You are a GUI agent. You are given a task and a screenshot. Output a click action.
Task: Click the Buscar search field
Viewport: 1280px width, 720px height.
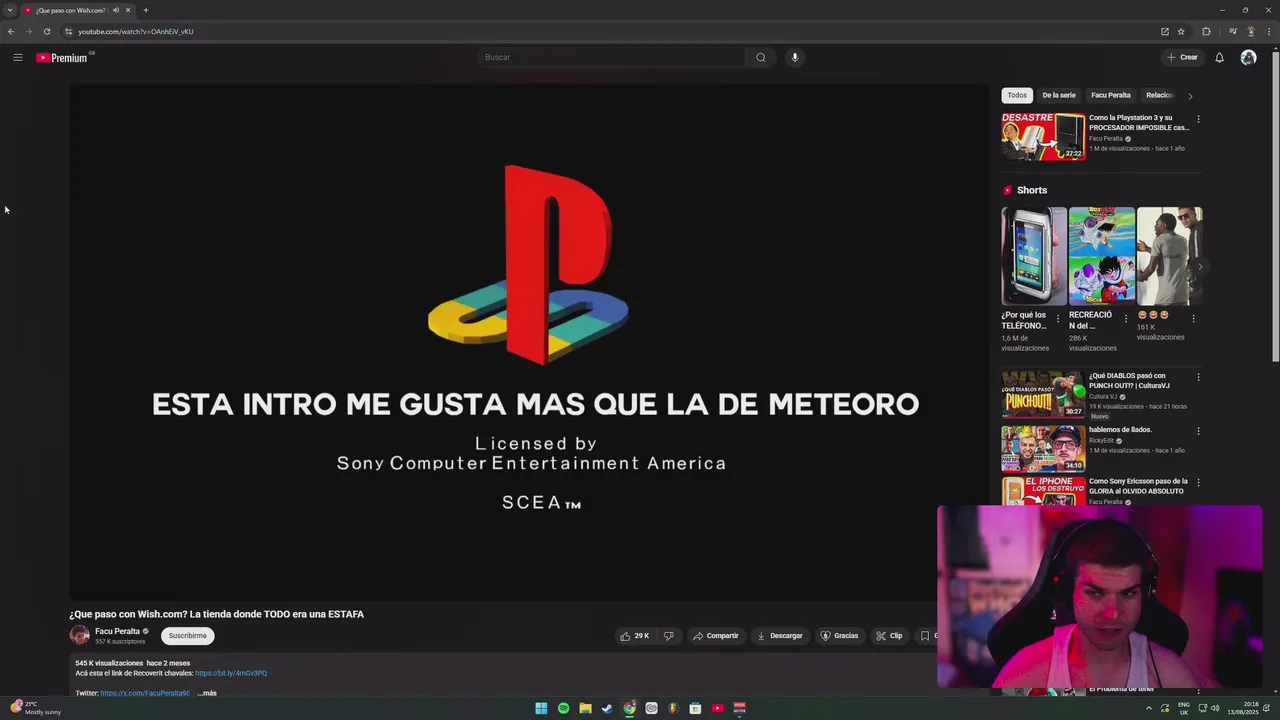tap(611, 57)
